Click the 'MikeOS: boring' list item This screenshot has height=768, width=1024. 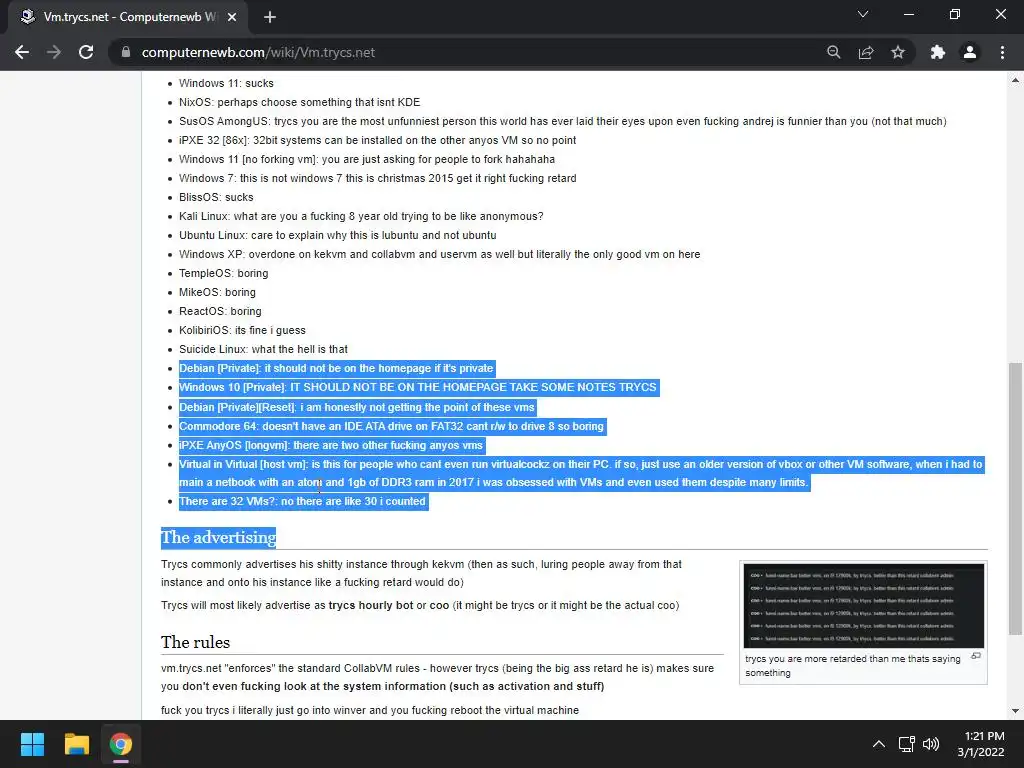[x=217, y=291]
